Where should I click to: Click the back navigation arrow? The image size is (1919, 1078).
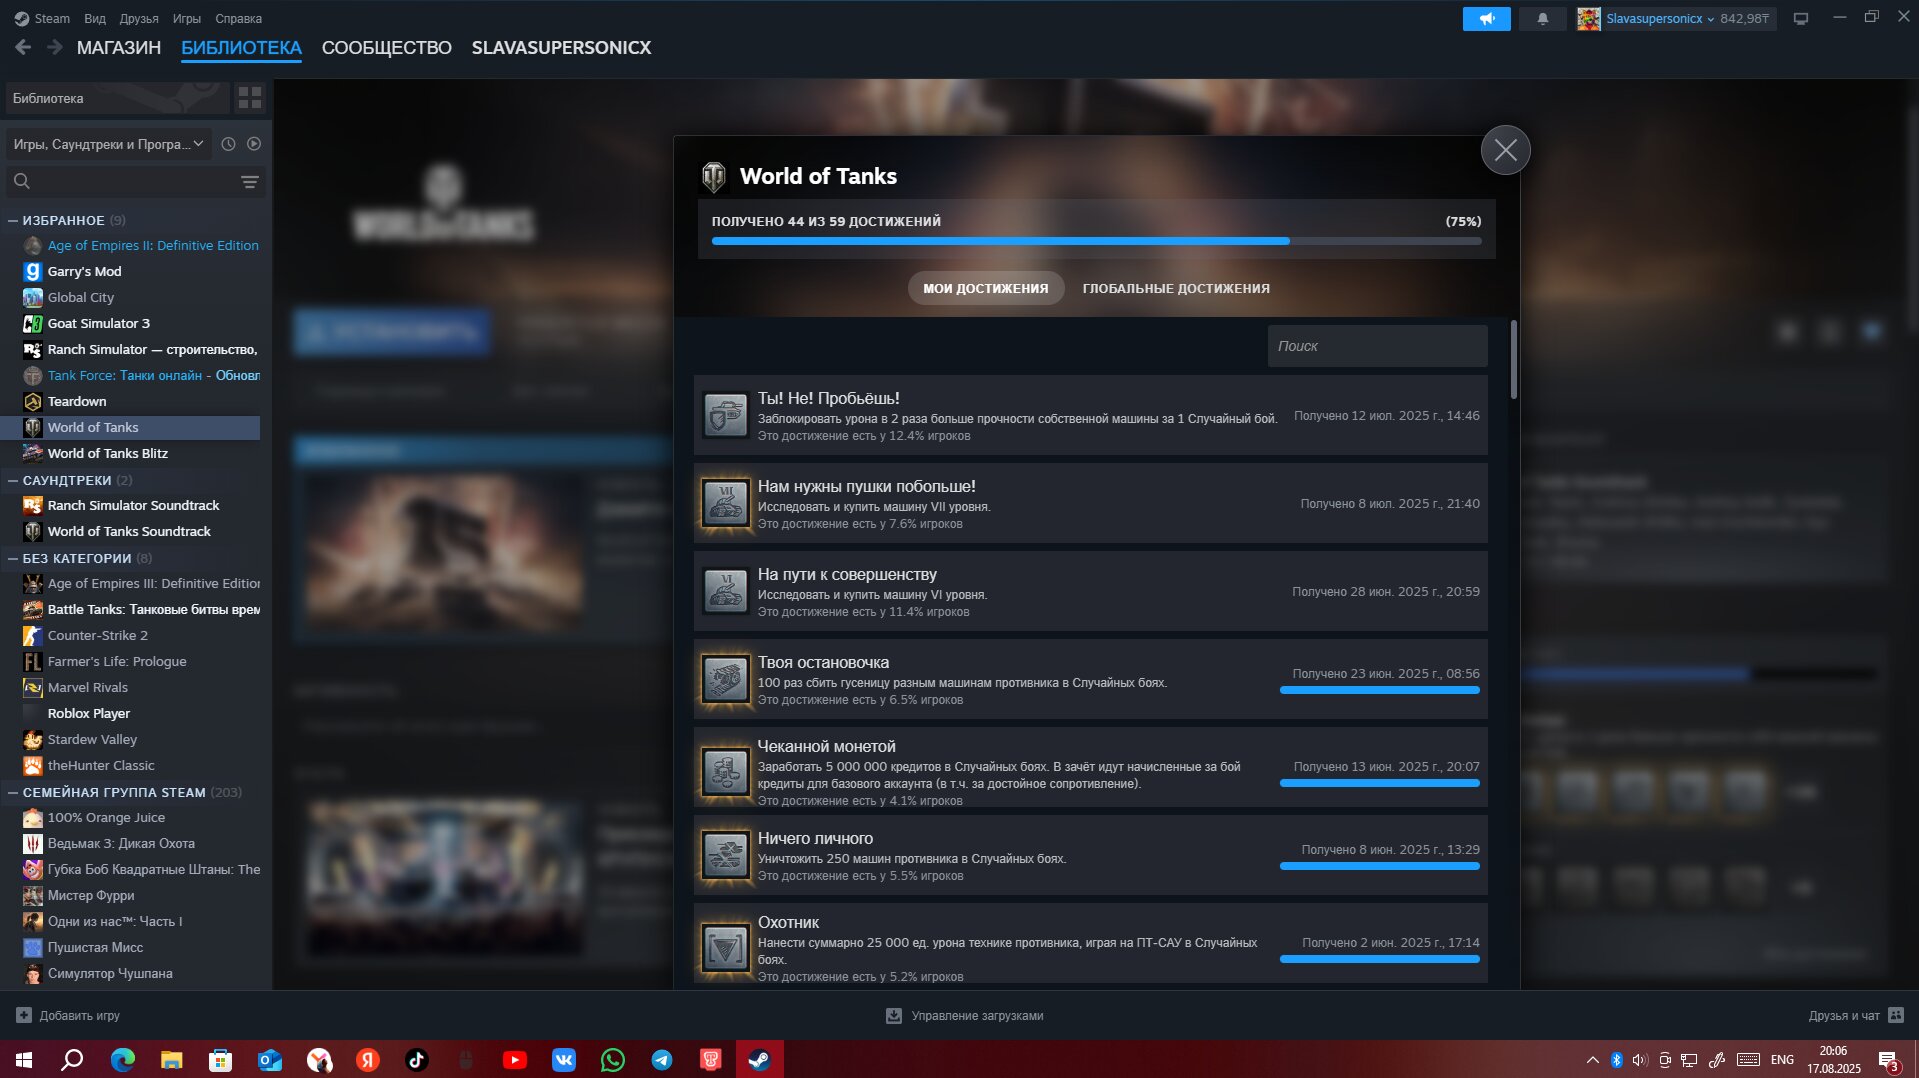[x=23, y=47]
